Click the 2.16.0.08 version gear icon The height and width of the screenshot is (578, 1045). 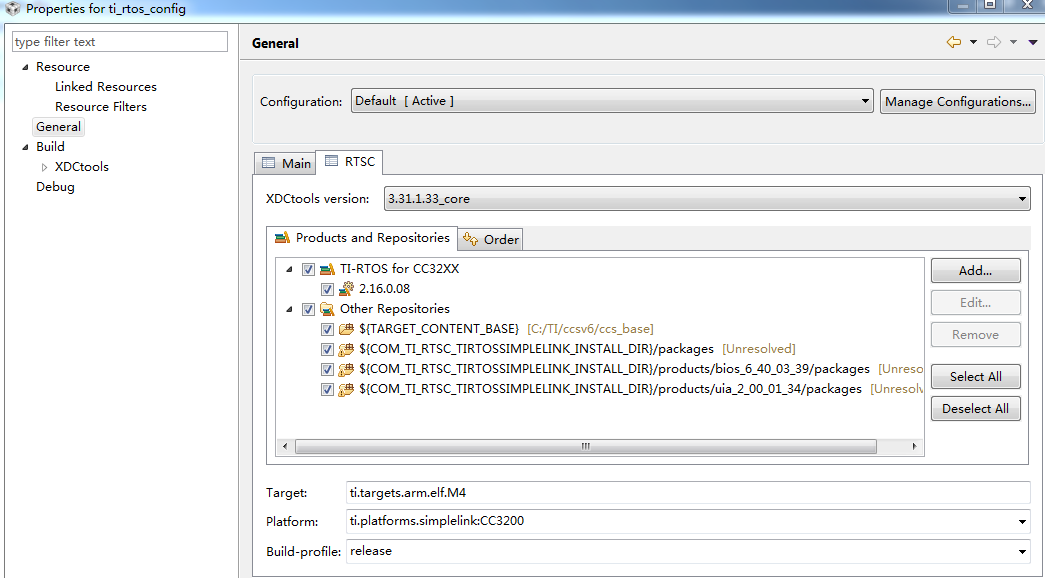point(346,289)
